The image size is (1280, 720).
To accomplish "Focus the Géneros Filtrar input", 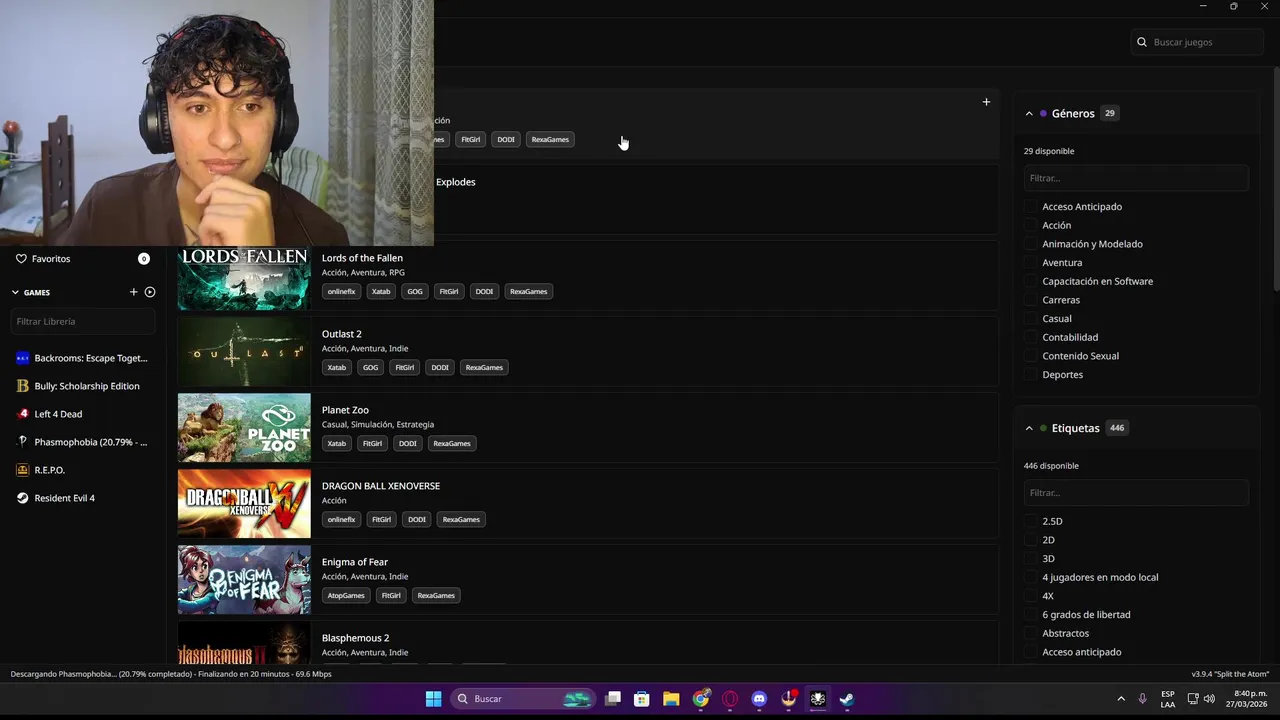I will (1136, 178).
